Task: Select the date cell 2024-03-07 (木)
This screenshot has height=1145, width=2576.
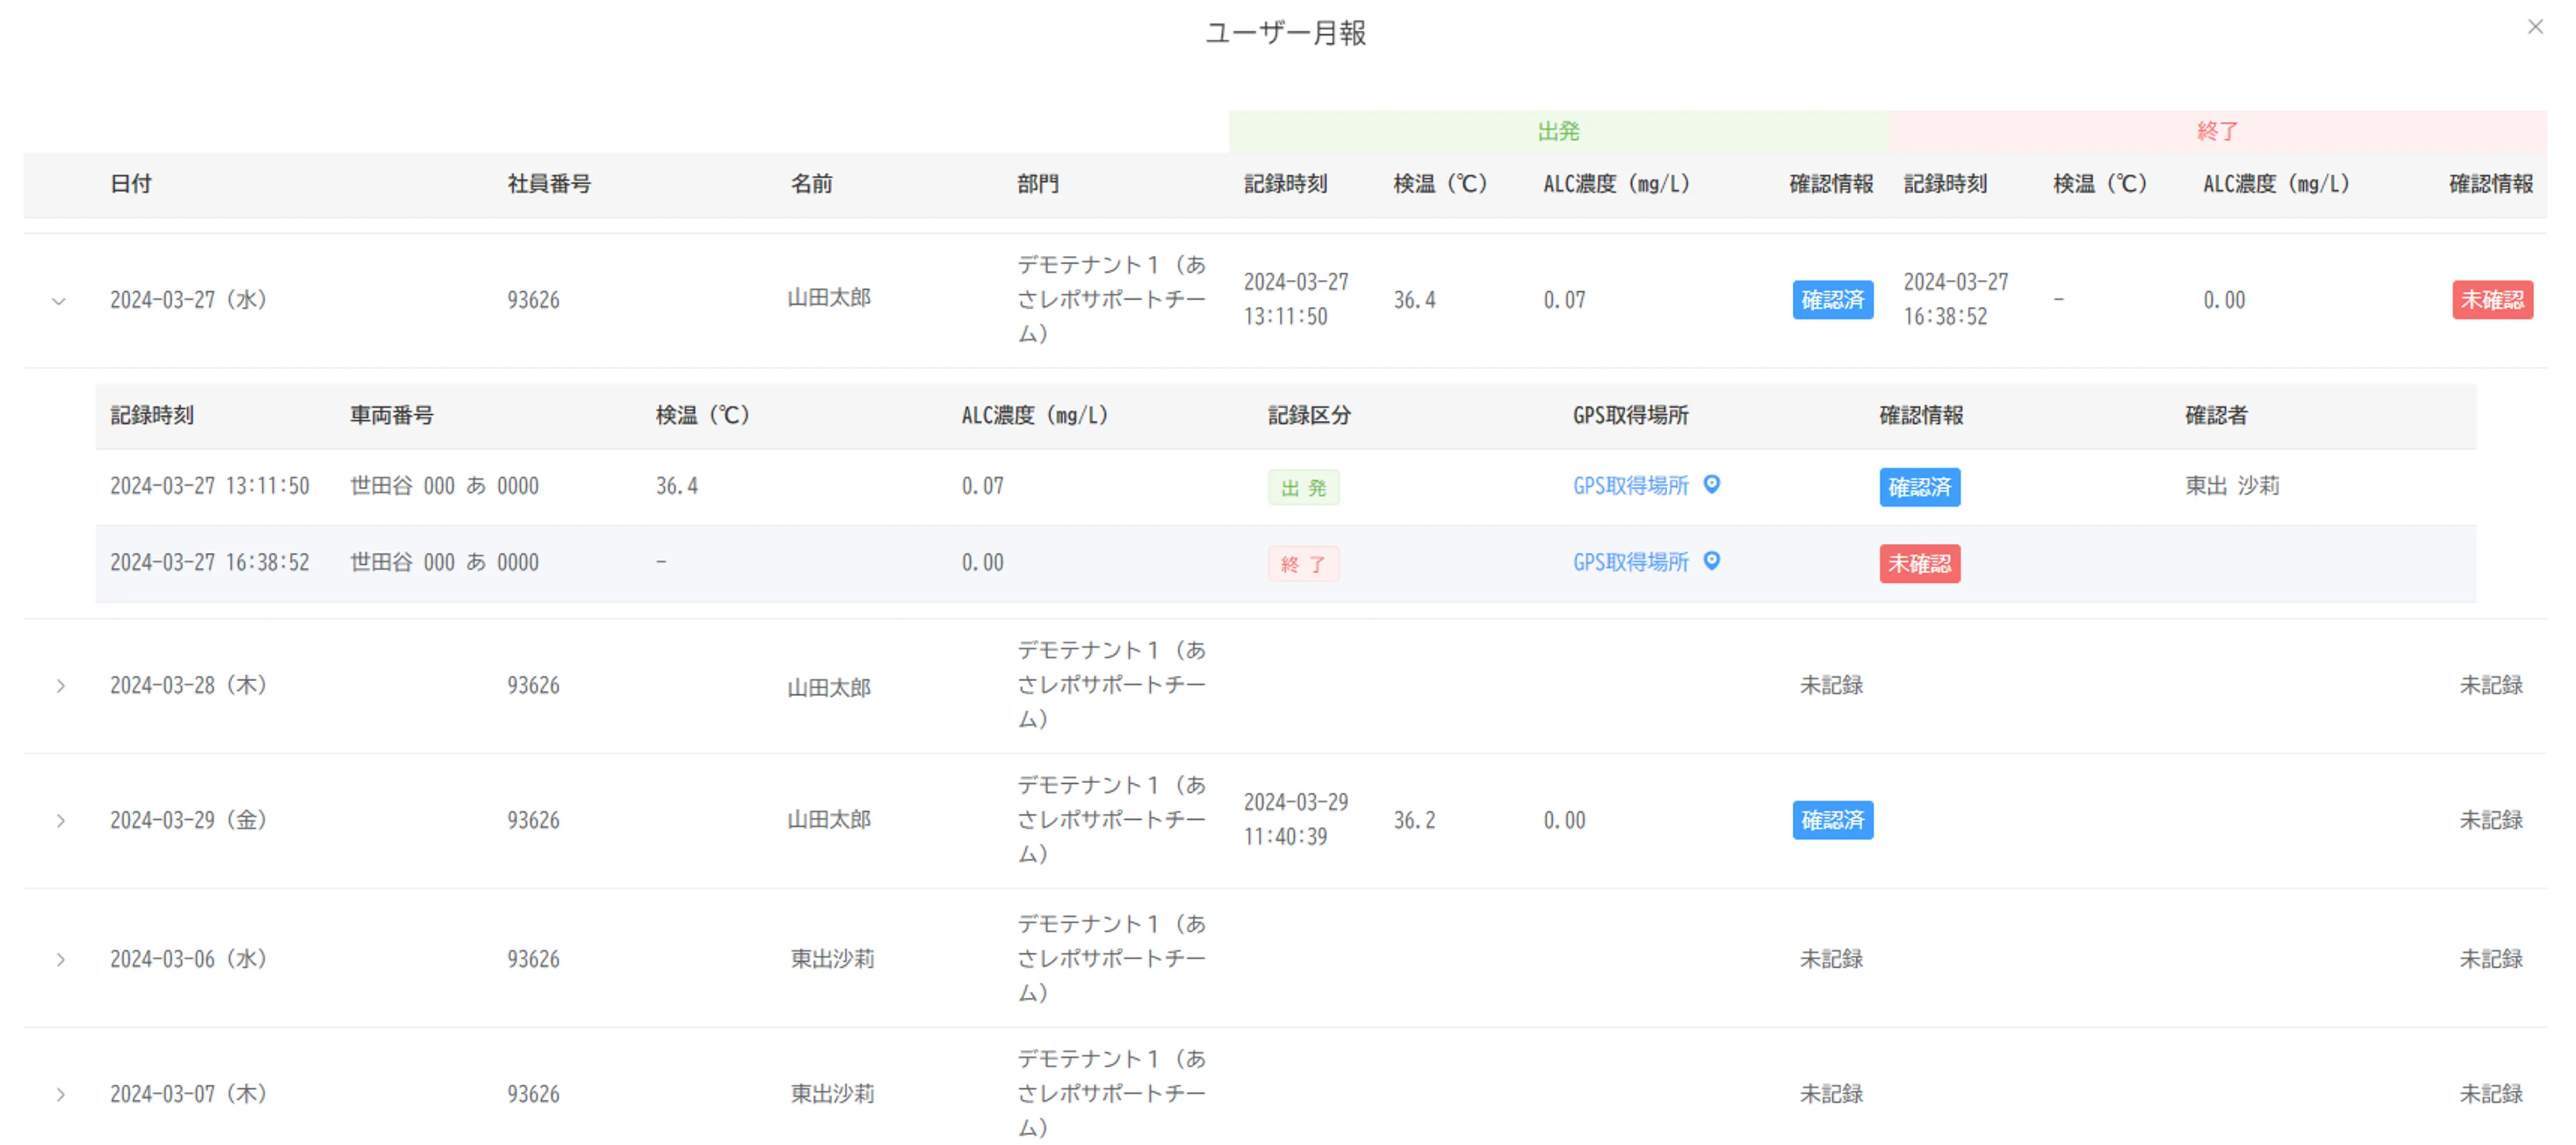Action: [188, 1095]
